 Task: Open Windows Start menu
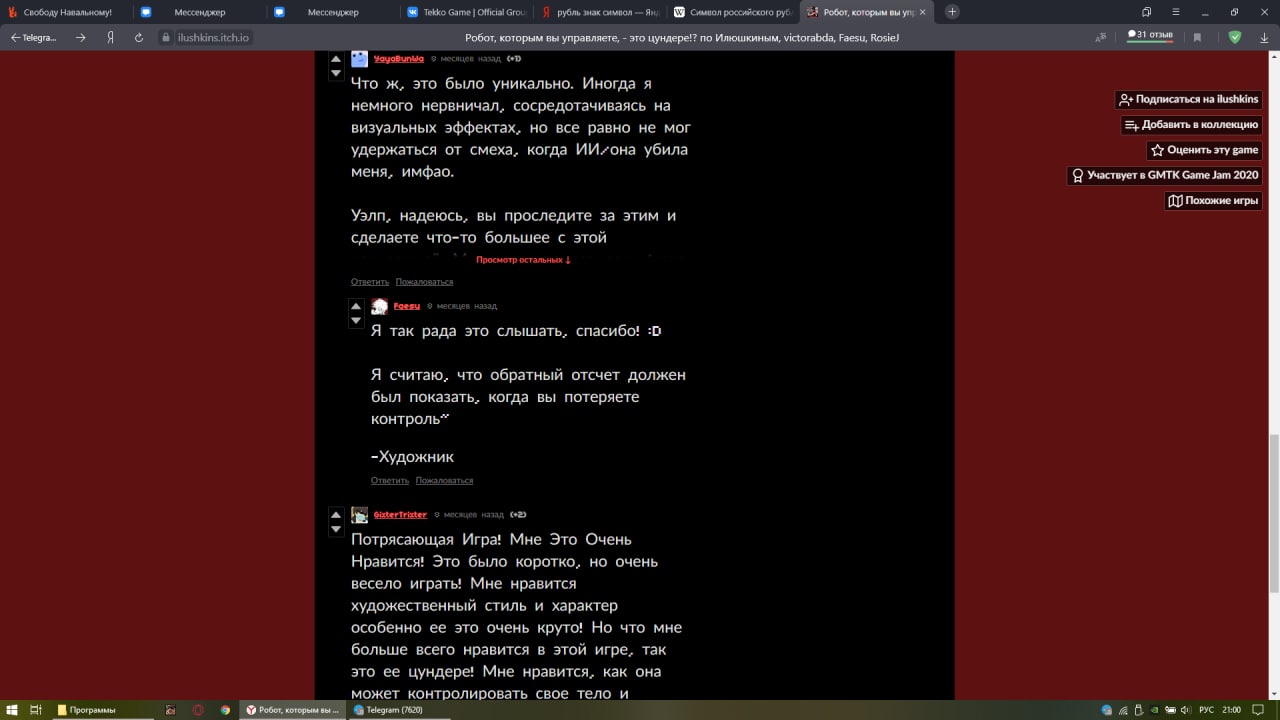(x=11, y=710)
